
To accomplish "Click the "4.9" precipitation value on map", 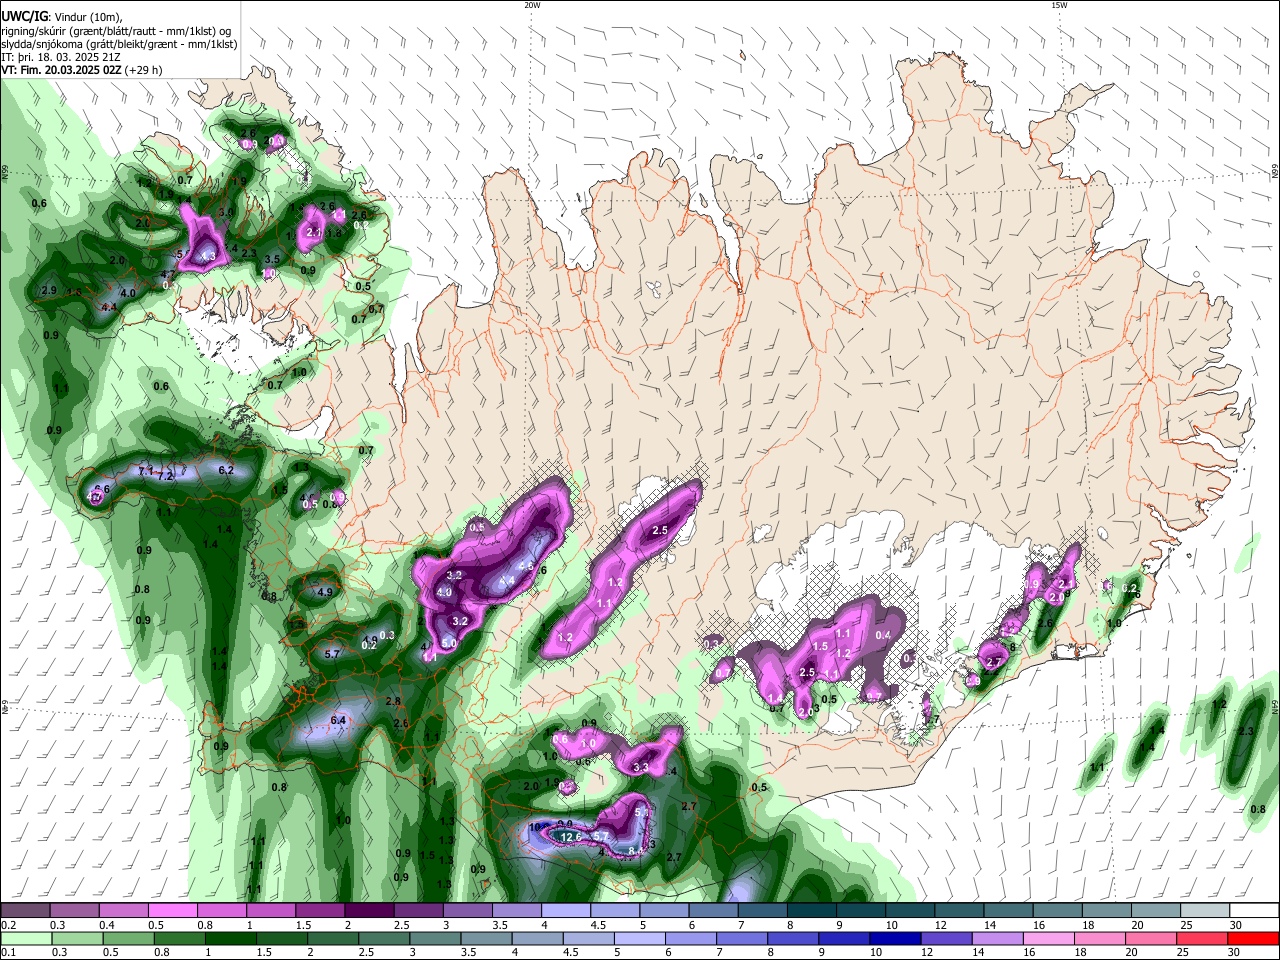I will point(324,592).
